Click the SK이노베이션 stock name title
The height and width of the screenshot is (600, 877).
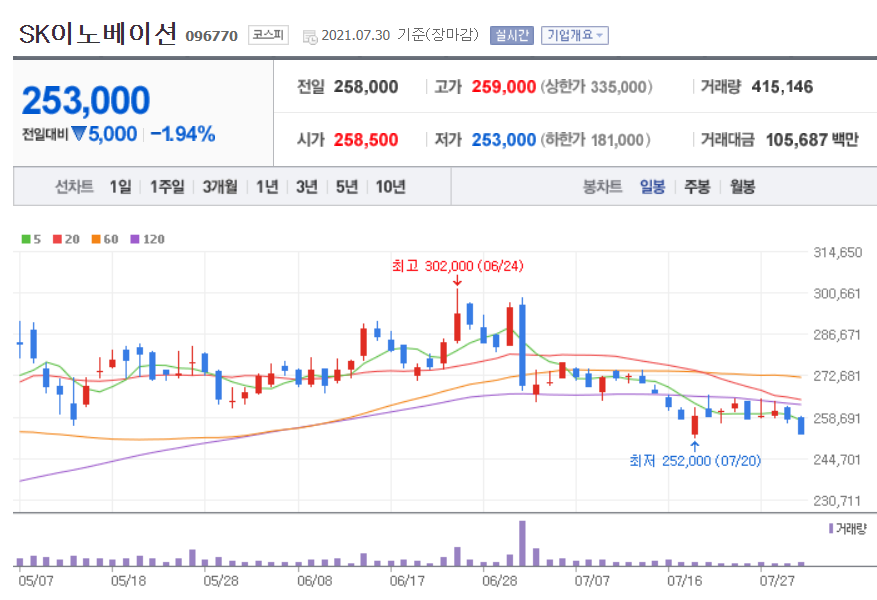point(98,34)
